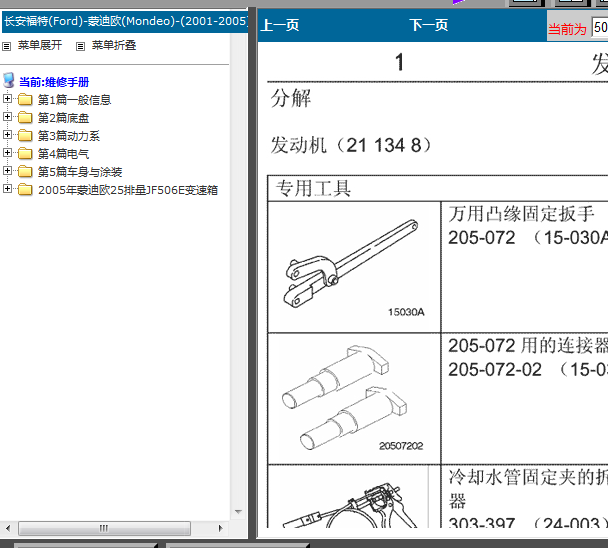Viewport: 608px width, 548px height.
Task: Click the computer icon beside 当前:维修手册
Action: 9,80
